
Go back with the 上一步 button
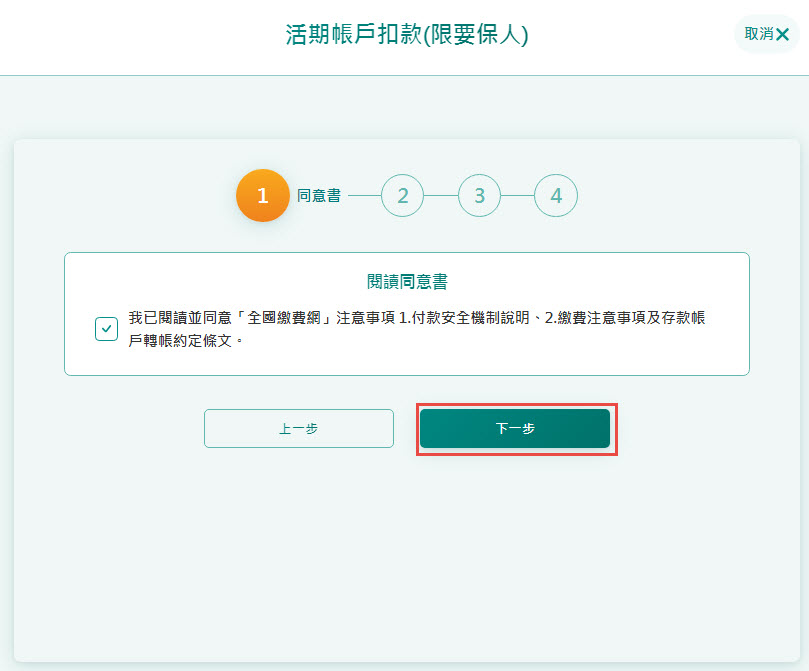[x=299, y=429]
